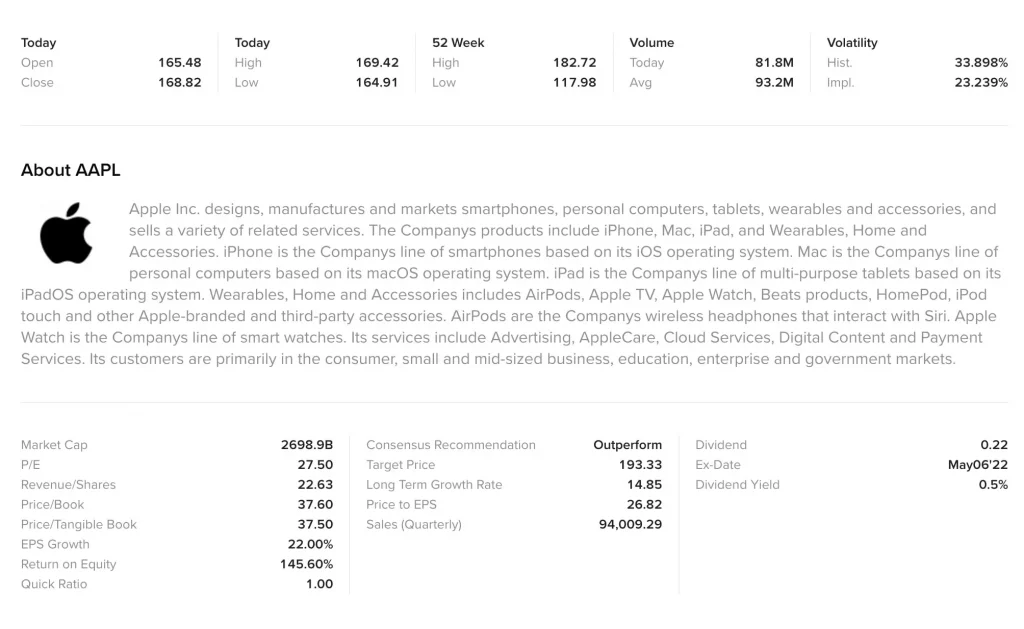The height and width of the screenshot is (629, 1024).
Task: Click the EPS Growth value 22.00%
Action: click(310, 544)
